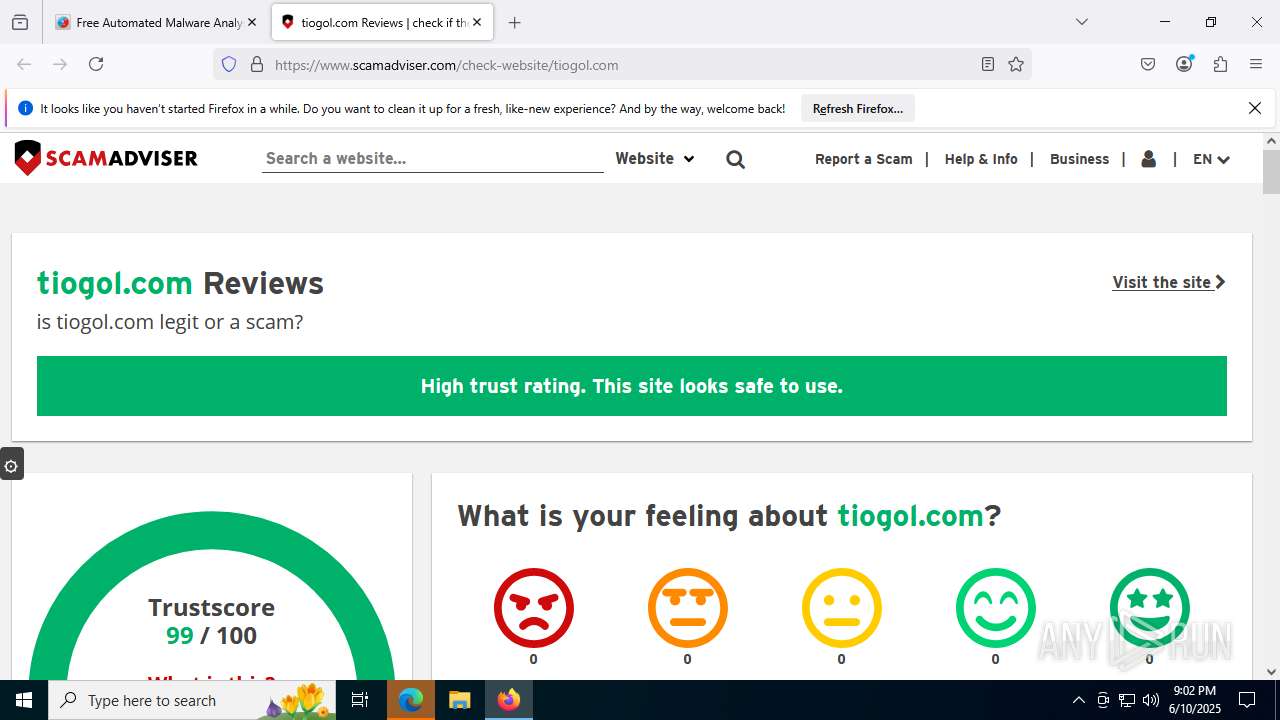Select the green star-eyes face rating
Screen dimensions: 1280x720
coord(1149,607)
